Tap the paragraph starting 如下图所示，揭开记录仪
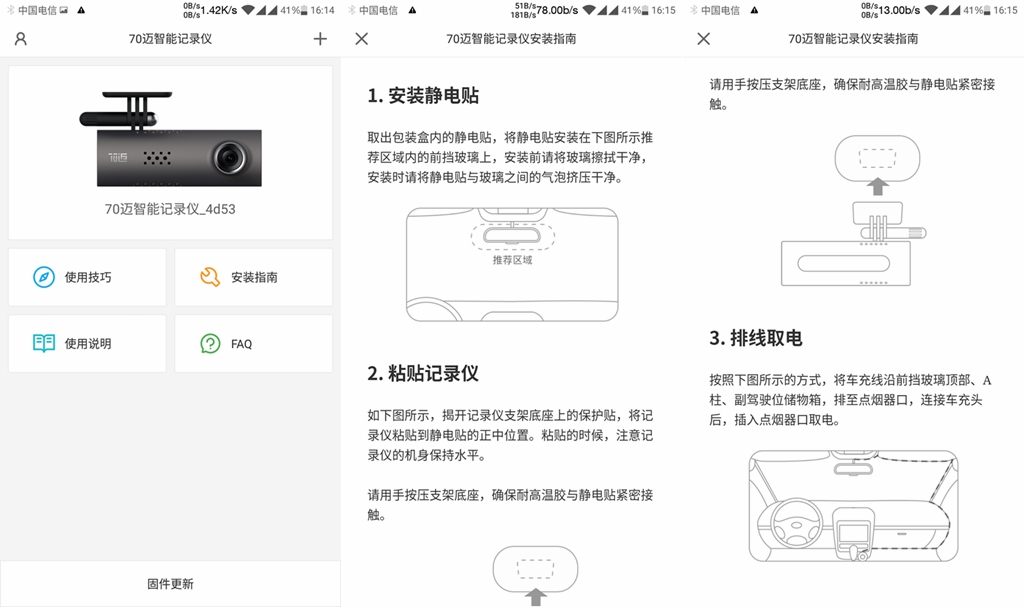1024x607 pixels. (x=510, y=435)
